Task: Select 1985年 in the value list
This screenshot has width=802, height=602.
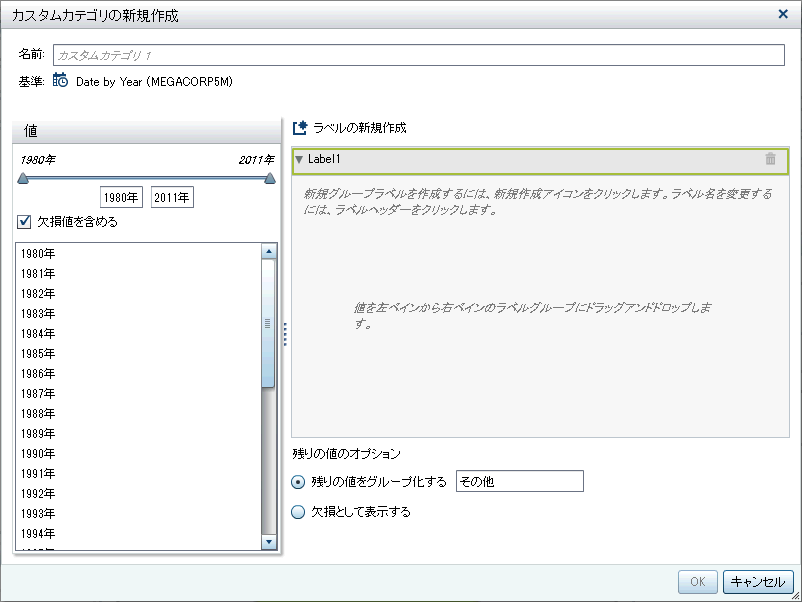Action: tap(38, 354)
